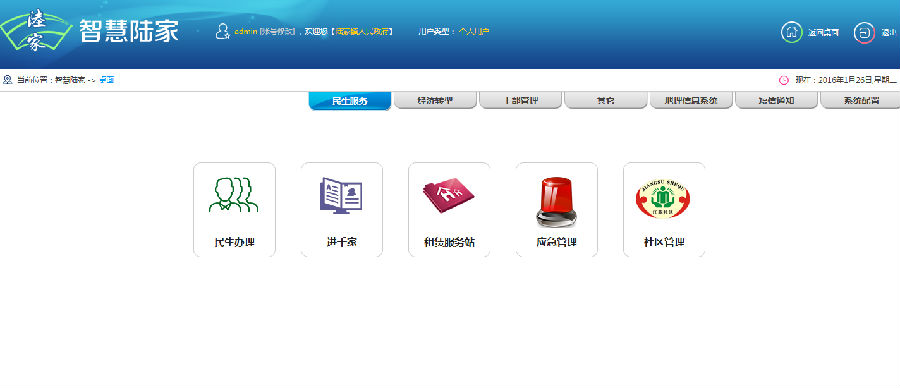Image resolution: width=900 pixels, height=388 pixels.
Task: Click the 返回桌面 home icon
Action: pyautogui.click(x=791, y=32)
